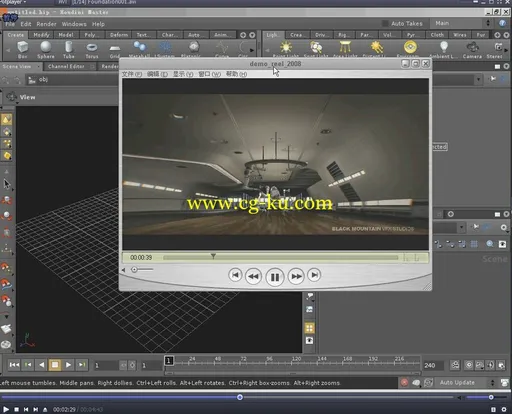Pause the demo_reel_2008 video

275,277
